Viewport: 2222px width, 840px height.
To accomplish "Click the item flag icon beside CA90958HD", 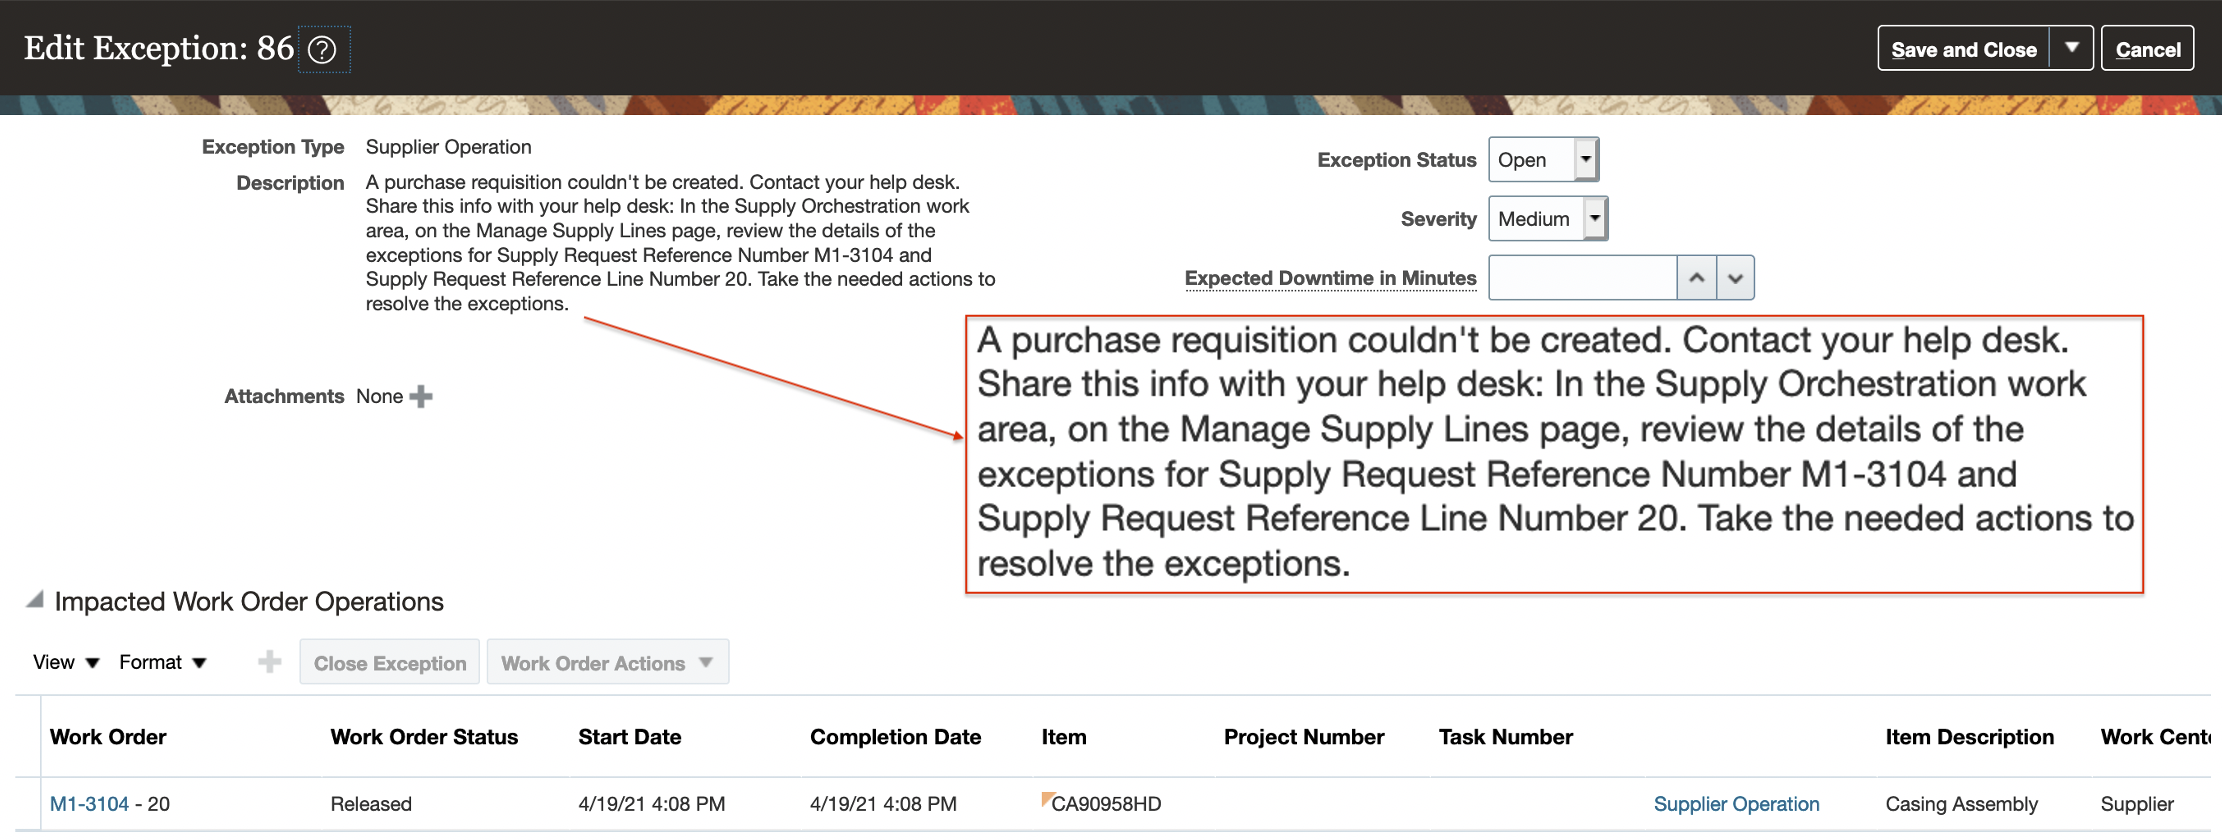I will (1047, 799).
